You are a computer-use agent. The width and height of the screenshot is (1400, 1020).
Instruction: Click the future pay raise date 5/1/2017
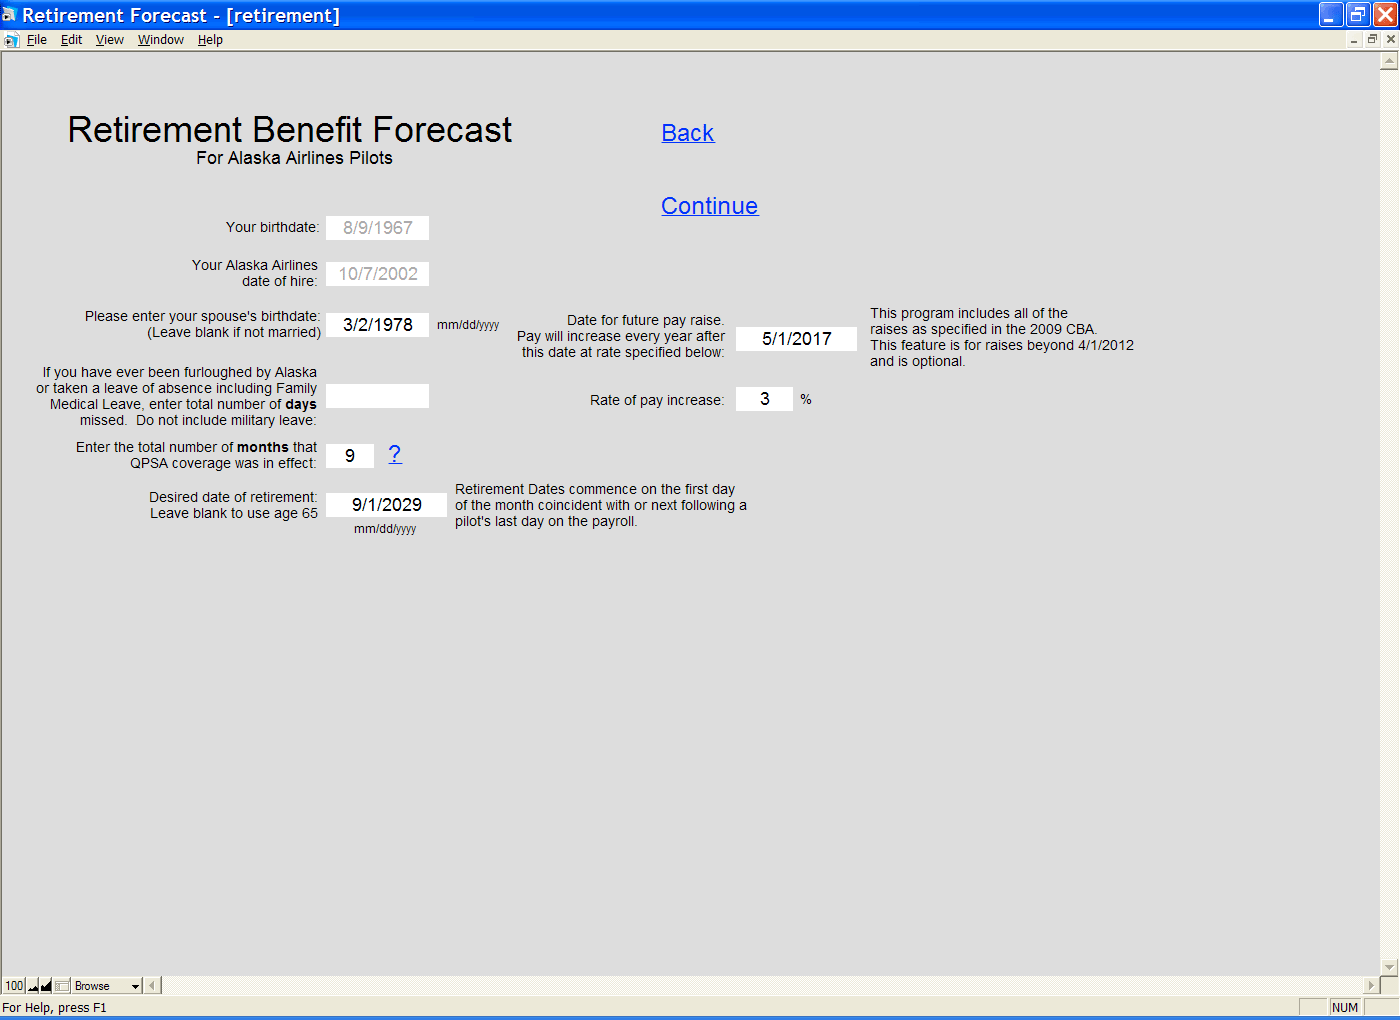point(797,339)
